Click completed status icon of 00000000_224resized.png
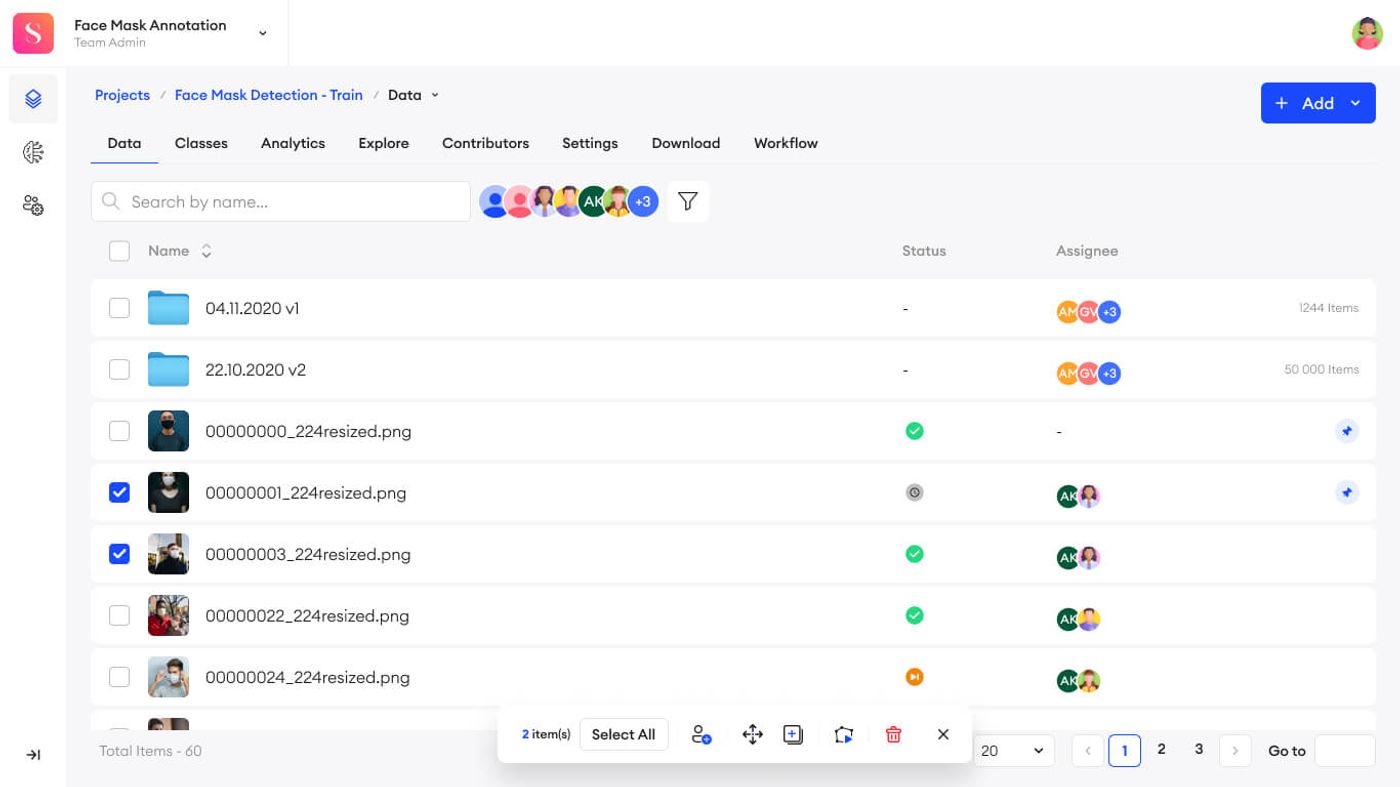 (914, 431)
